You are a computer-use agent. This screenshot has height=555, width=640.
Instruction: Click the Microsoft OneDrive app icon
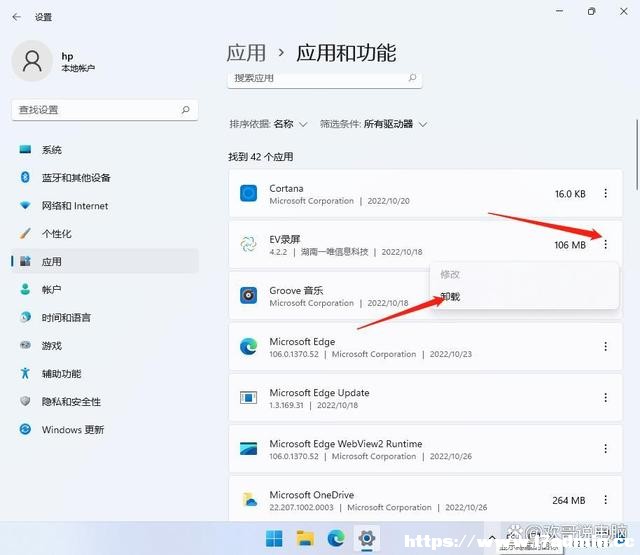(248, 500)
